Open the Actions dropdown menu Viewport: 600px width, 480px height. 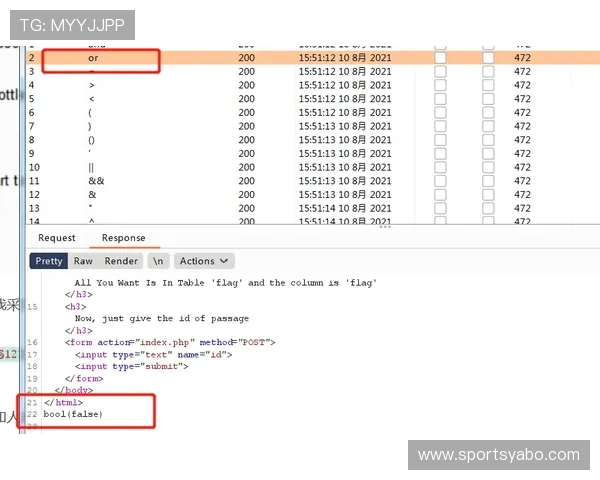pyautogui.click(x=204, y=261)
